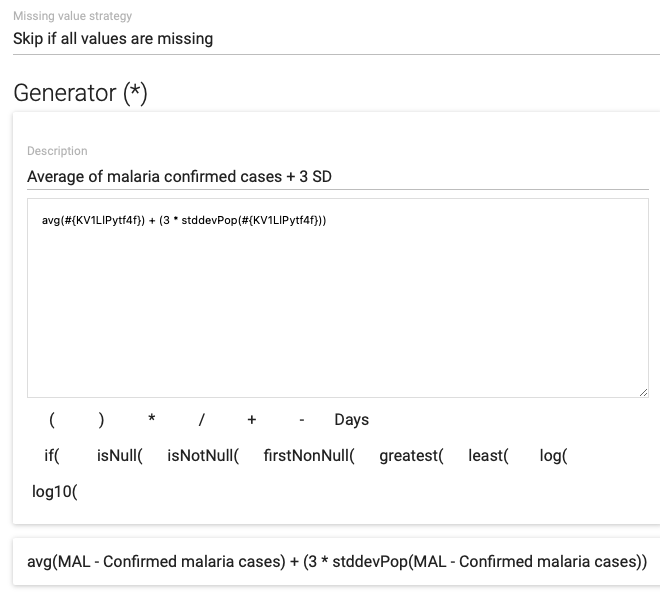This screenshot has height=594, width=660.
Task: Add the isNotNull( function
Action: (x=203, y=455)
